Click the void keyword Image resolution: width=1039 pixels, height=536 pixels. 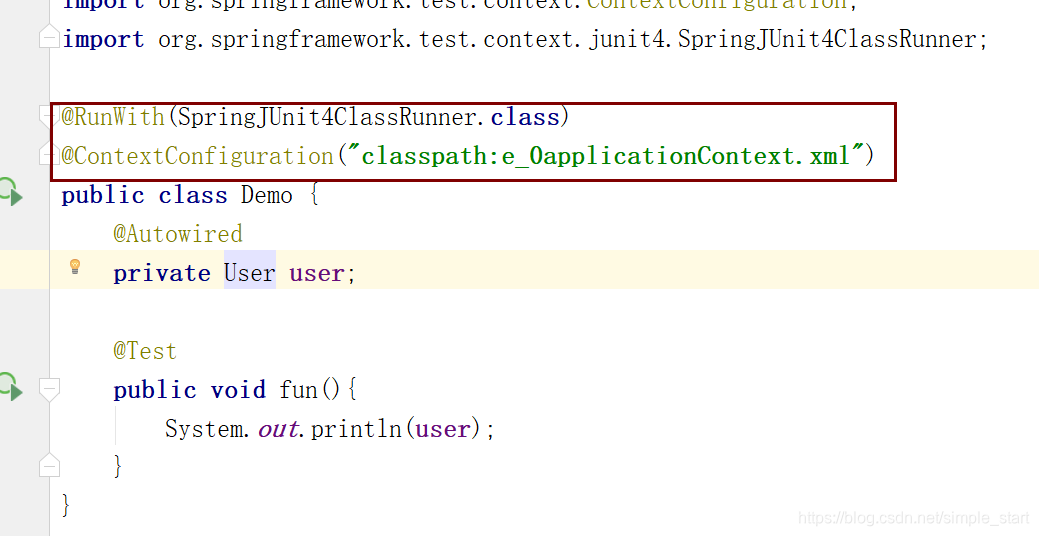coord(238,390)
